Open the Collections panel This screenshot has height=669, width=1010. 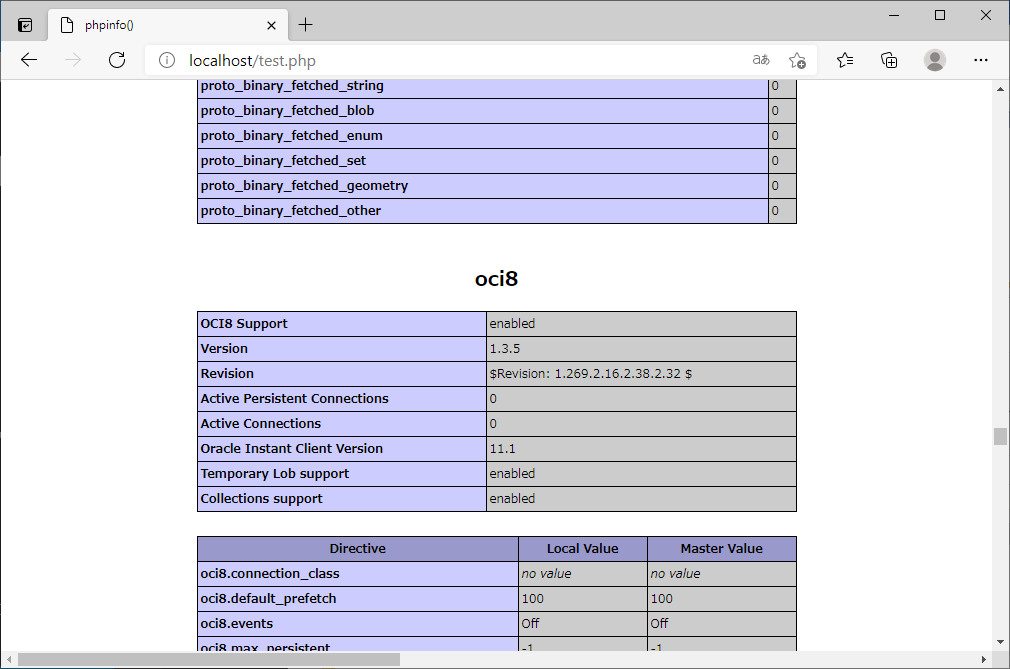point(889,60)
